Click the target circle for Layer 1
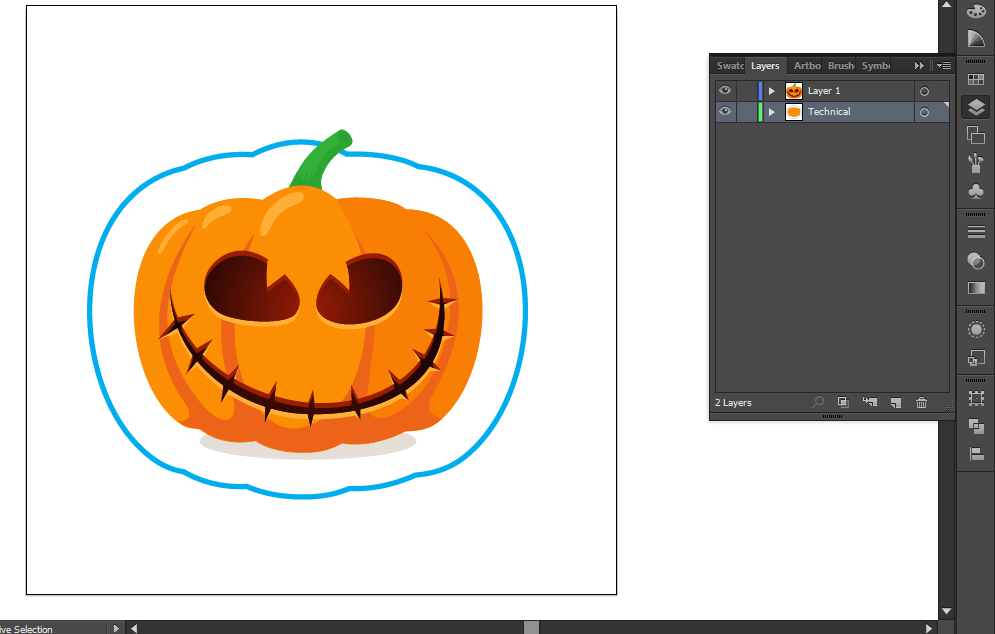This screenshot has height=634, width=995. (924, 91)
